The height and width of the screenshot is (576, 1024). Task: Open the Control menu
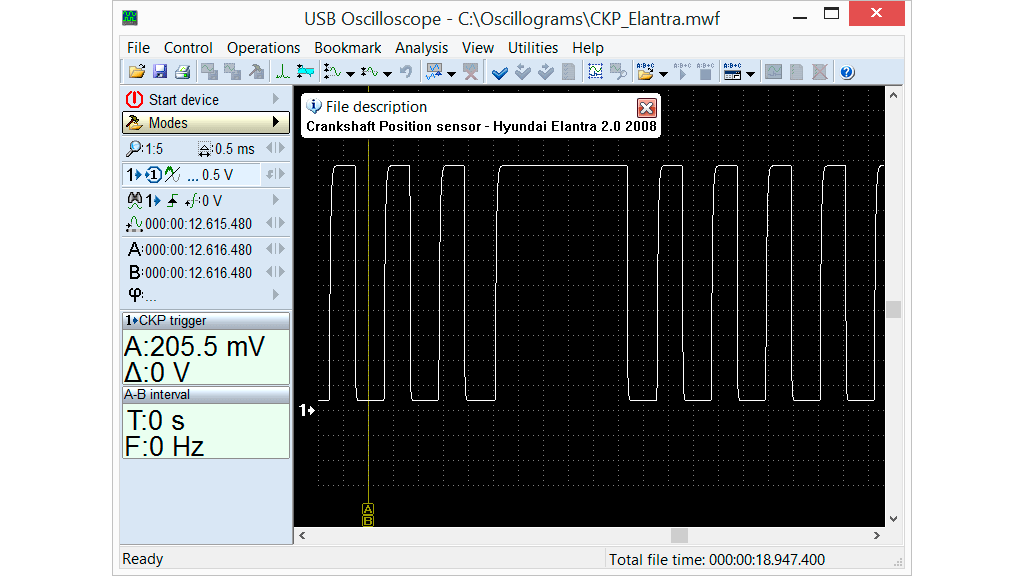tap(188, 48)
